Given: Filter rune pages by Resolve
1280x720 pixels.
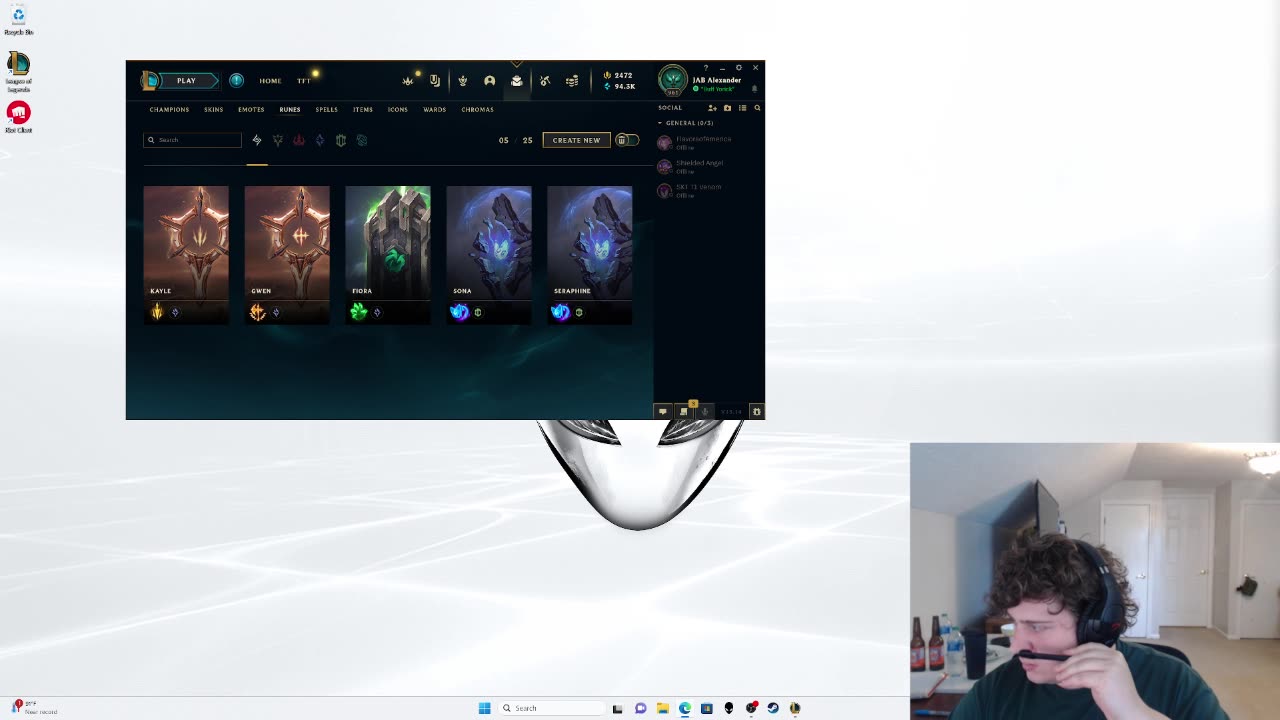Looking at the screenshot, I should point(341,140).
